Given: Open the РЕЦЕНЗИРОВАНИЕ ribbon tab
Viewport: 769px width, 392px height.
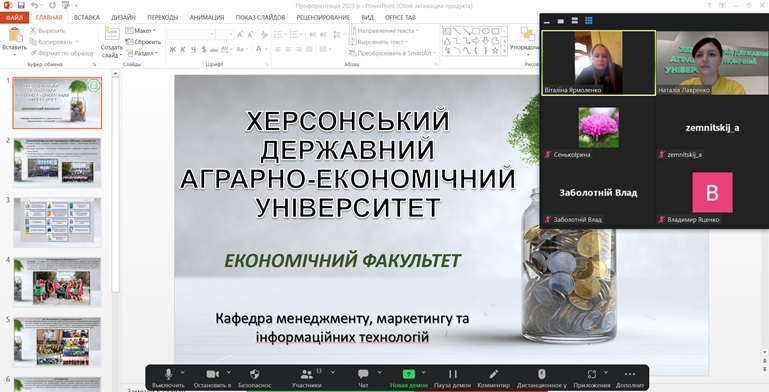Looking at the screenshot, I should pyautogui.click(x=323, y=18).
